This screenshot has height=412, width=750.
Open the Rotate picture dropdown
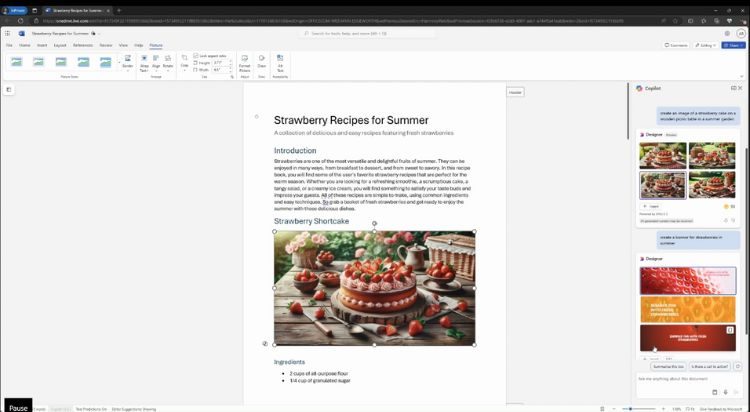click(x=168, y=63)
